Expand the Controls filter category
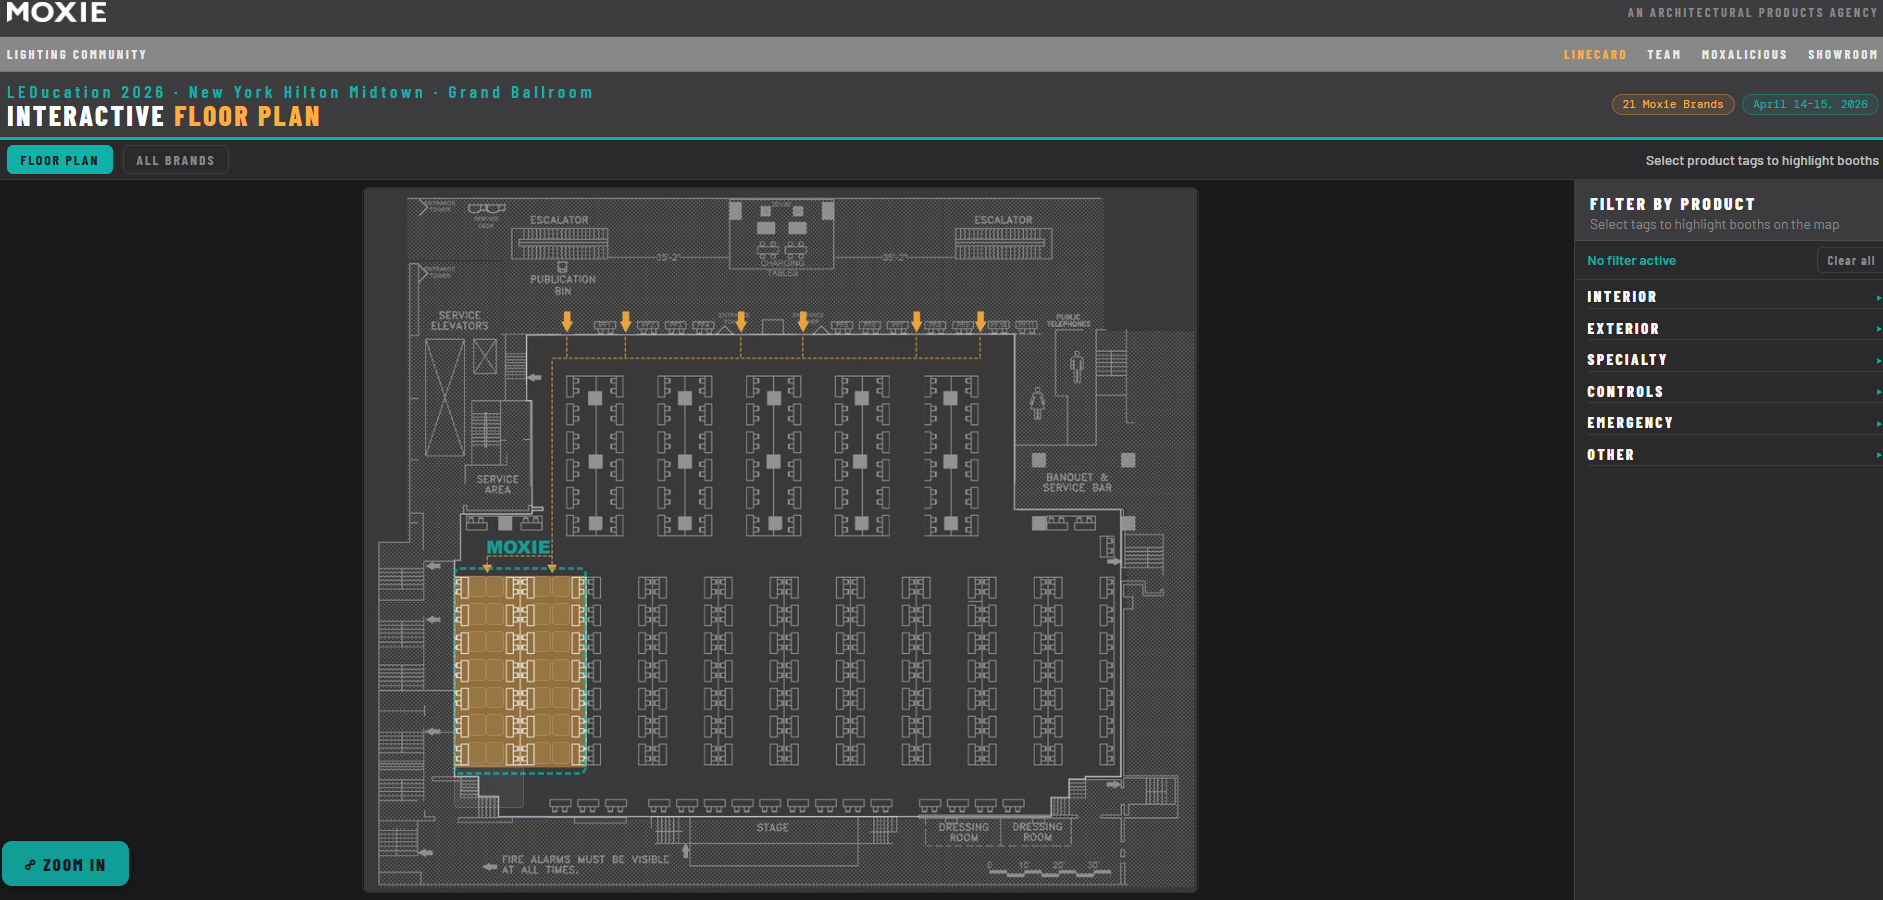The width and height of the screenshot is (1883, 900). pos(1733,392)
